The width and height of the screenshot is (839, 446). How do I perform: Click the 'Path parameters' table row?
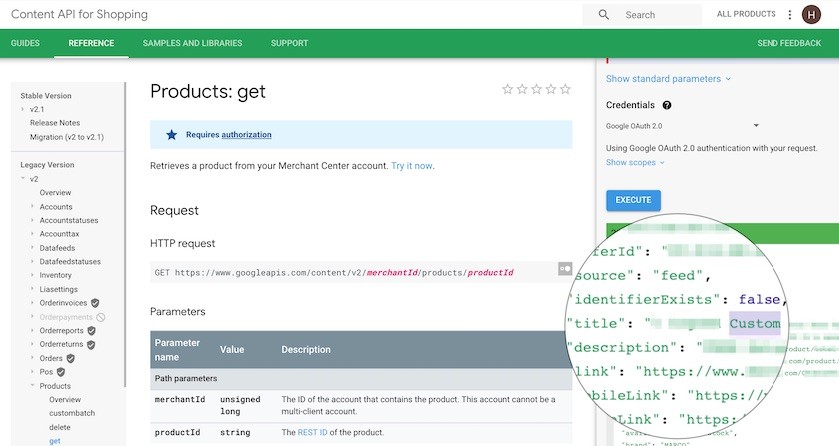pos(361,379)
